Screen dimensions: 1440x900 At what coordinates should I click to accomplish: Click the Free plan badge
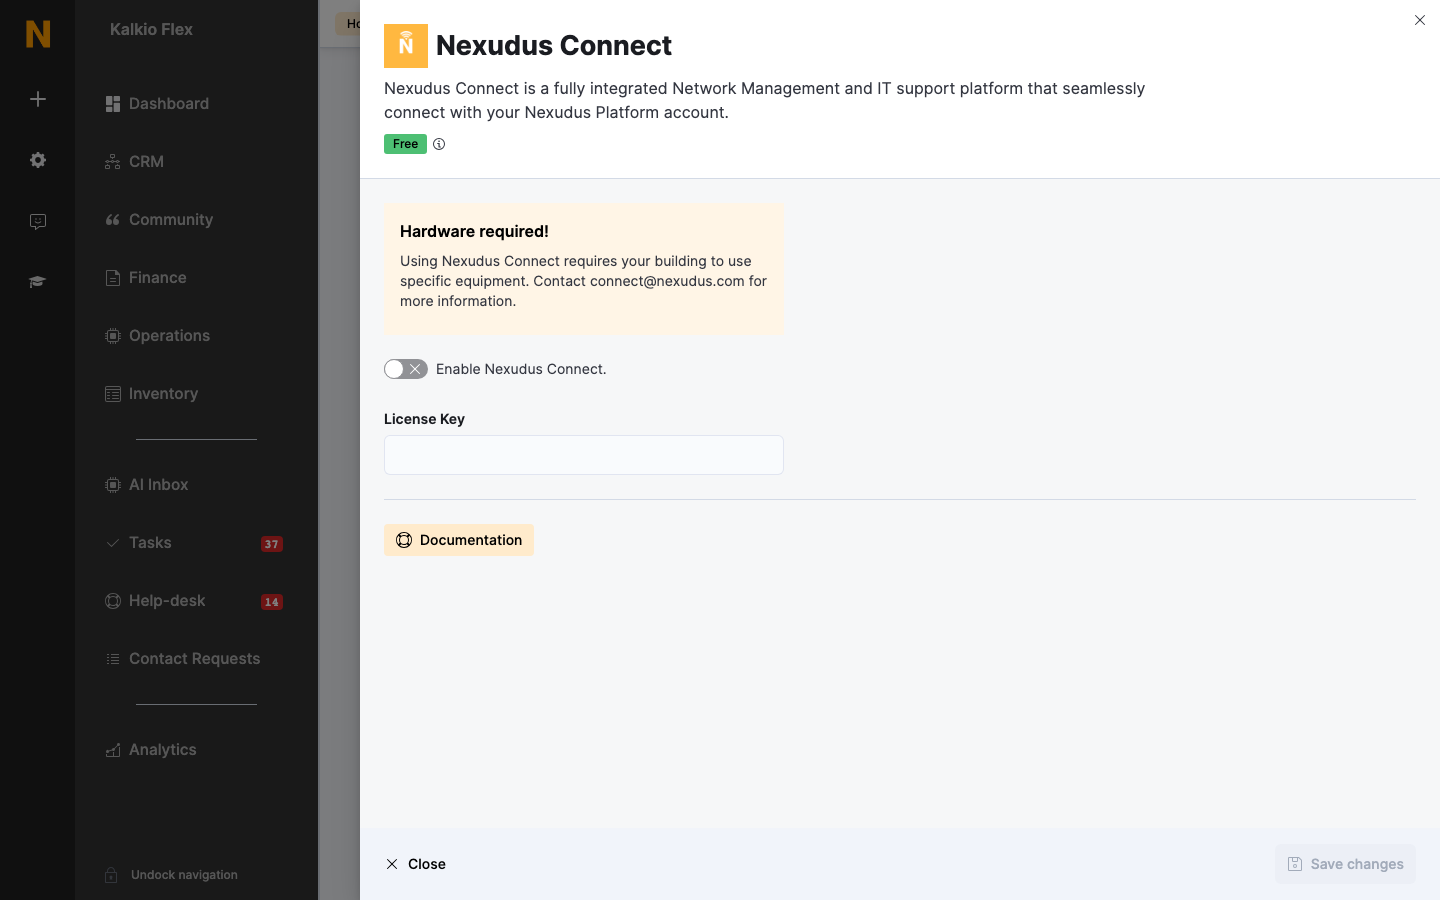[x=405, y=144]
